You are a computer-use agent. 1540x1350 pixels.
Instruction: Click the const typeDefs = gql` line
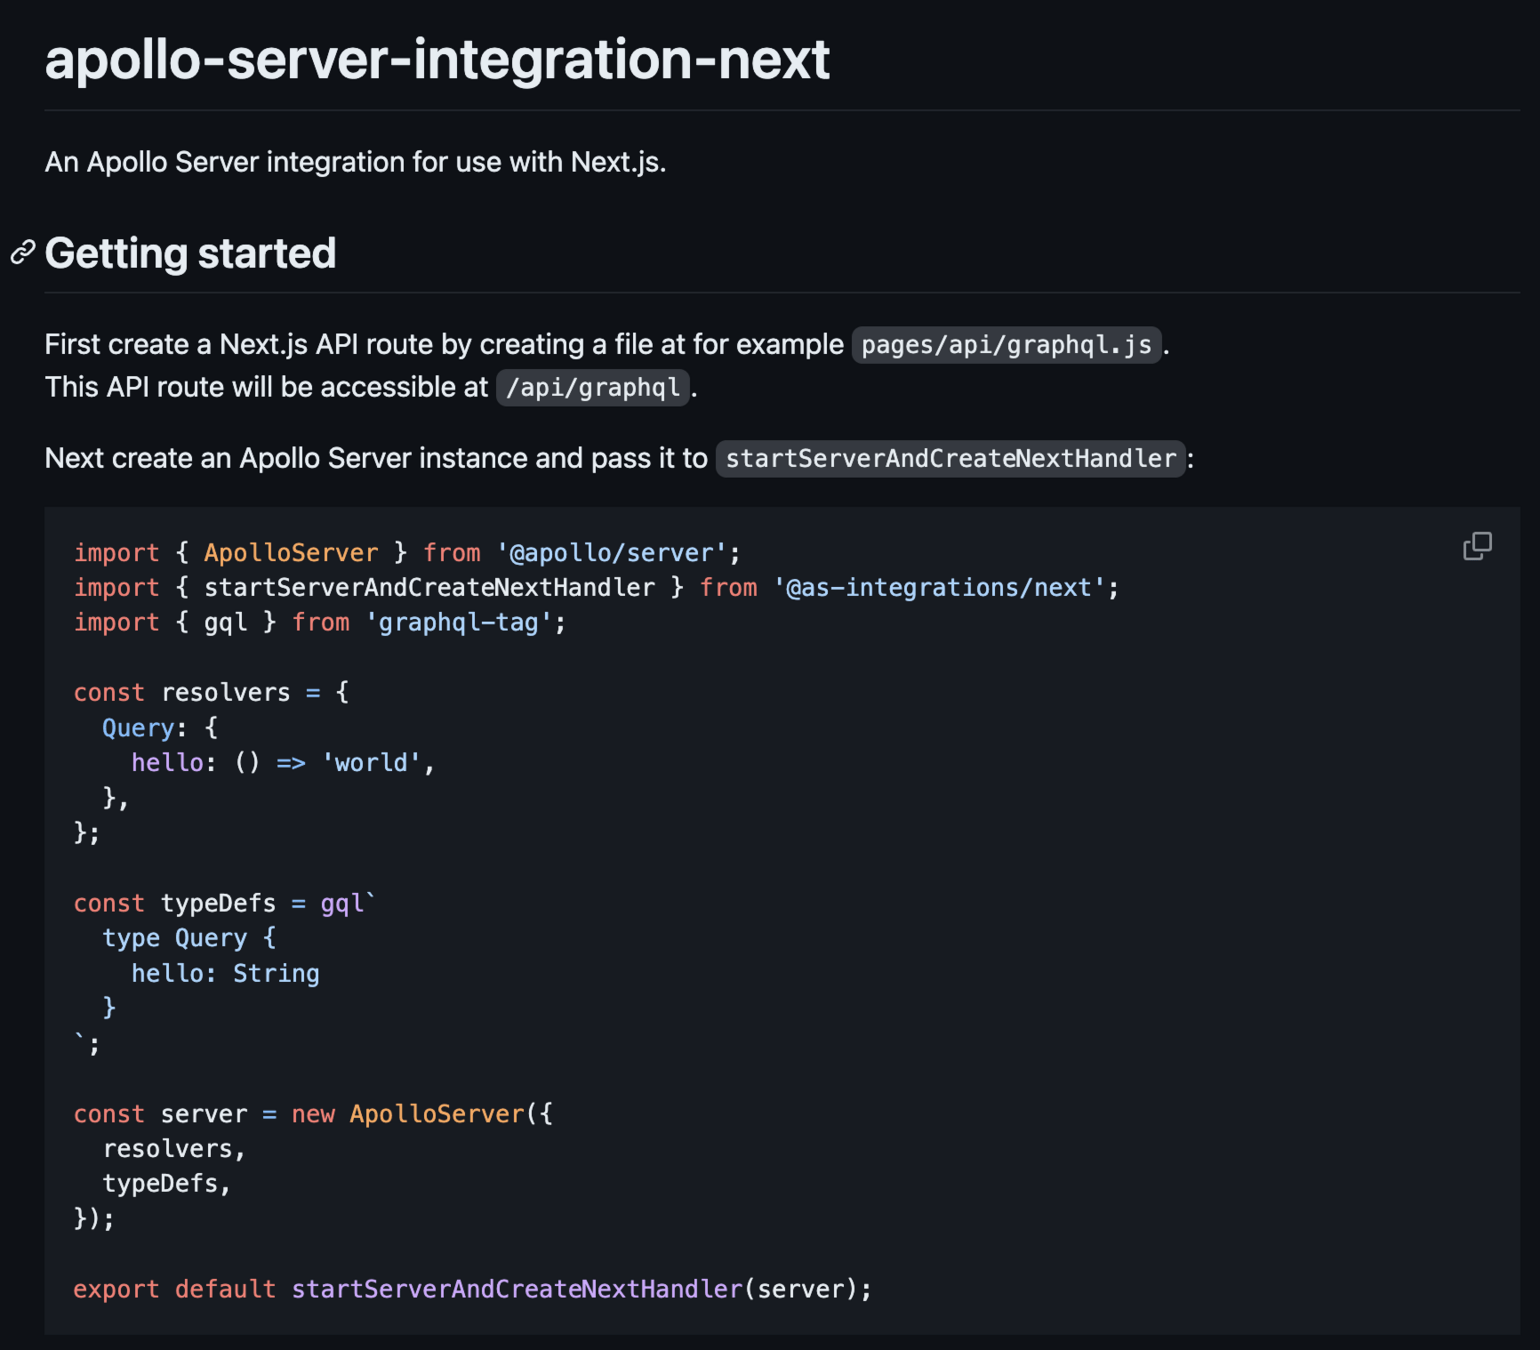pyautogui.click(x=225, y=904)
